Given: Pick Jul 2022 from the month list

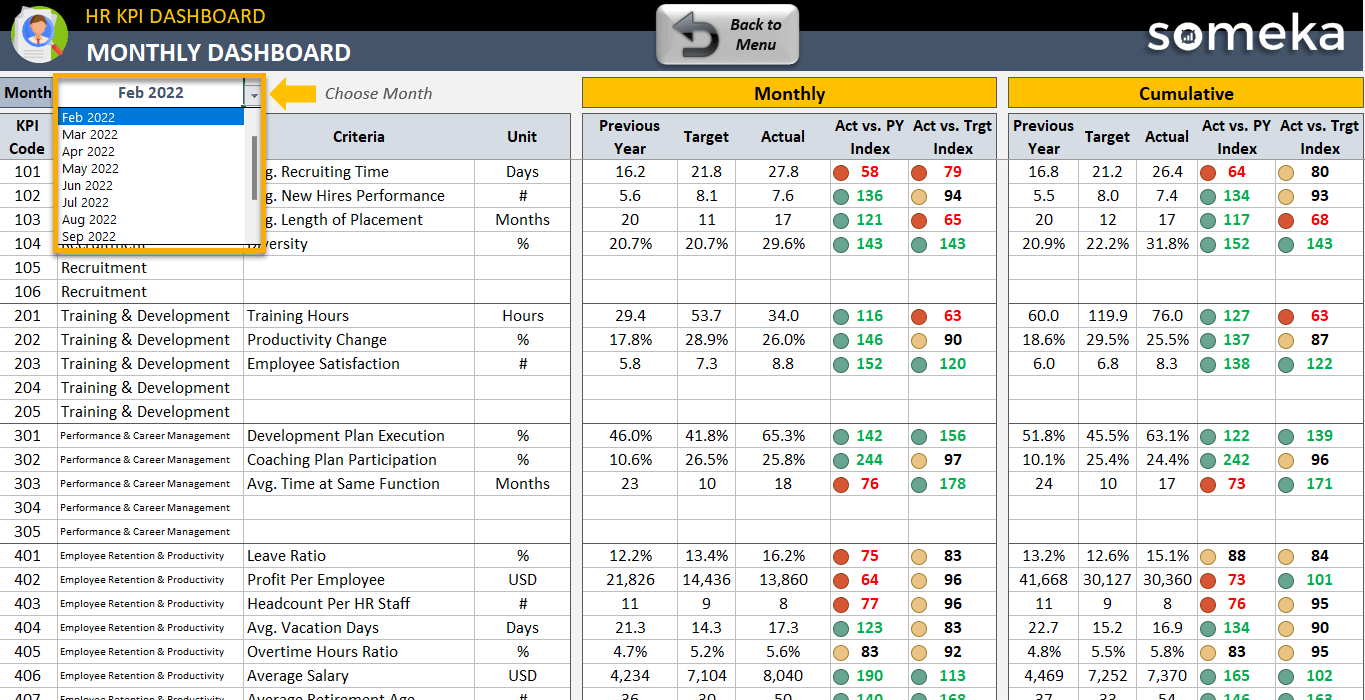Looking at the screenshot, I should 151,202.
